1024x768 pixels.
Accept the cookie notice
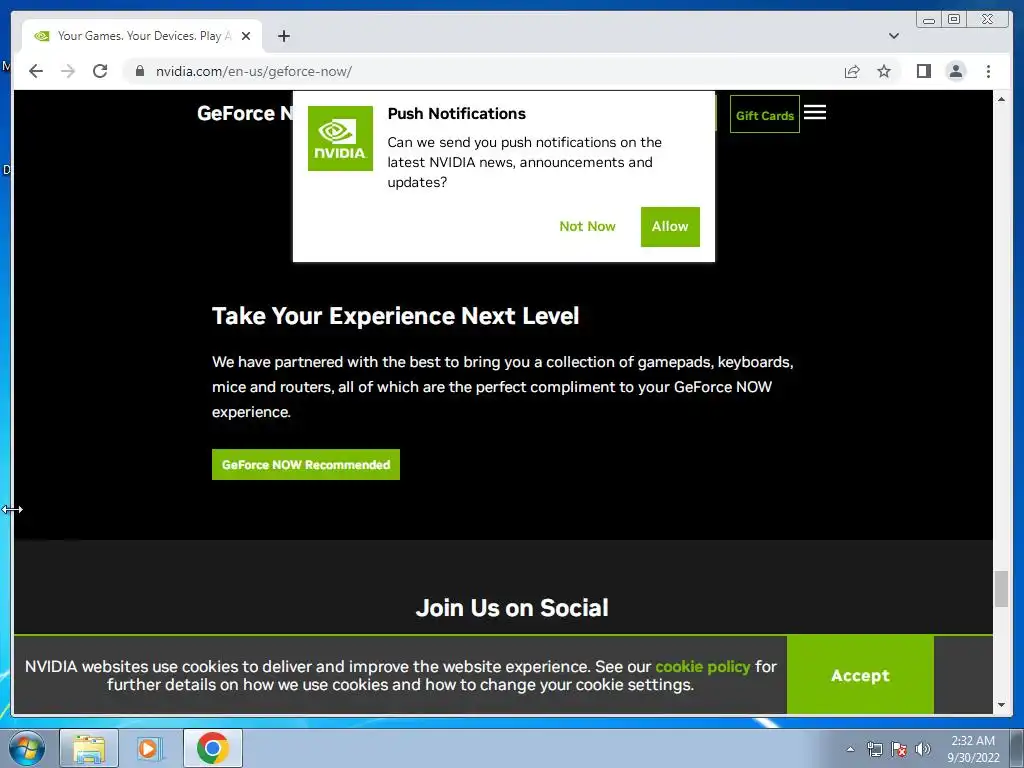coord(860,675)
